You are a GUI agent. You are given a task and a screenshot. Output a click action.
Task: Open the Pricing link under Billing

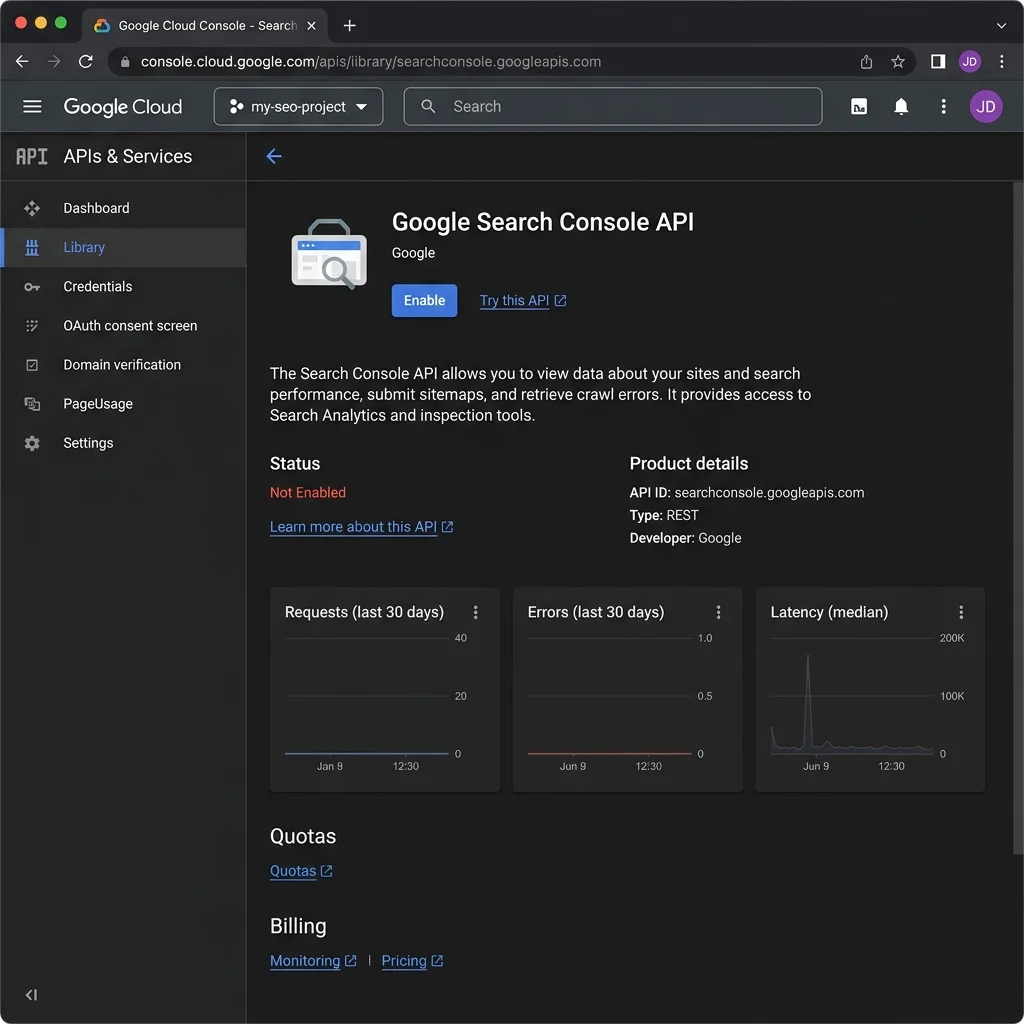tap(412, 961)
